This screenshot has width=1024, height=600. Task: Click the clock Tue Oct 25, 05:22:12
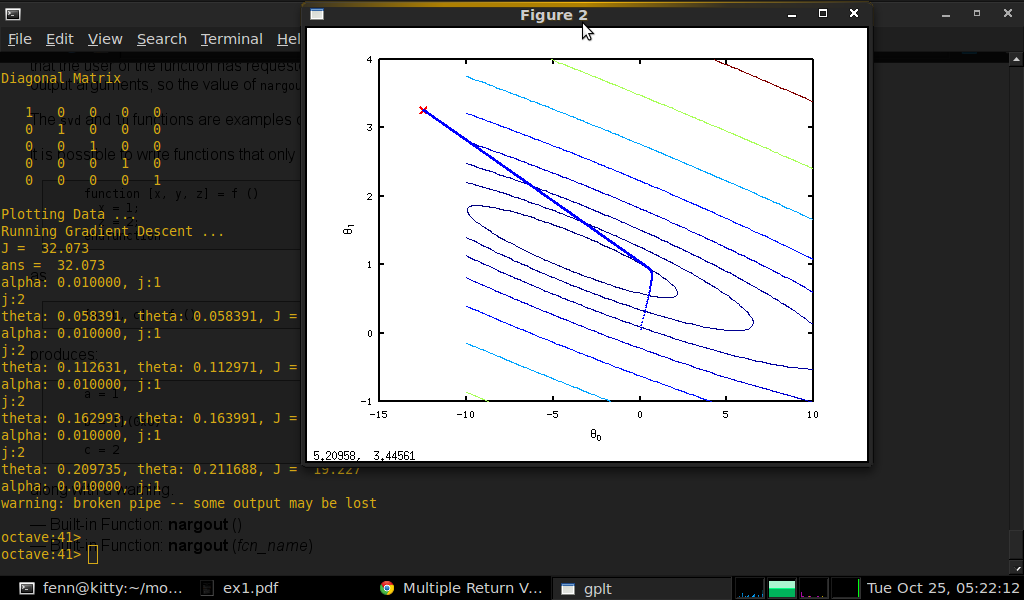click(943, 588)
